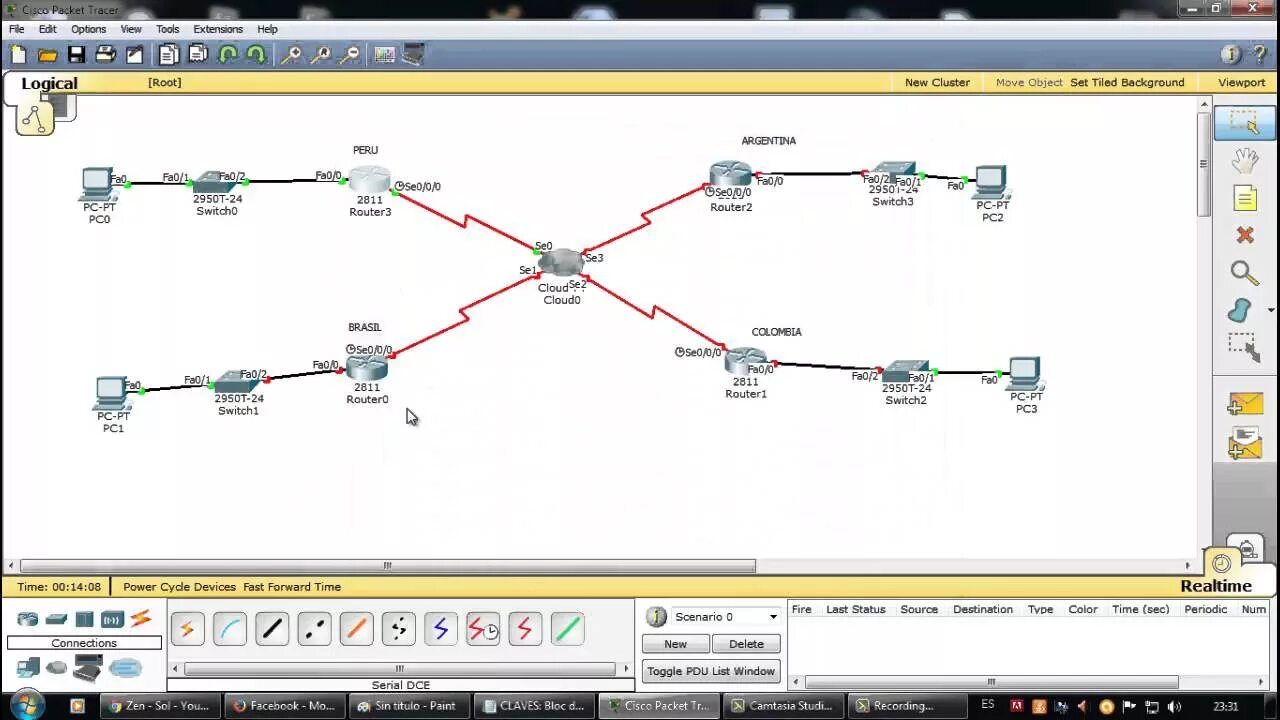This screenshot has height=720, width=1280.
Task: Open the Options menu
Action: coord(89,29)
